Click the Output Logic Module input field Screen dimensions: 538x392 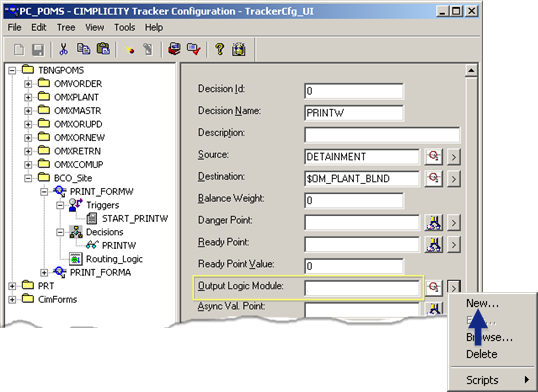click(x=362, y=288)
